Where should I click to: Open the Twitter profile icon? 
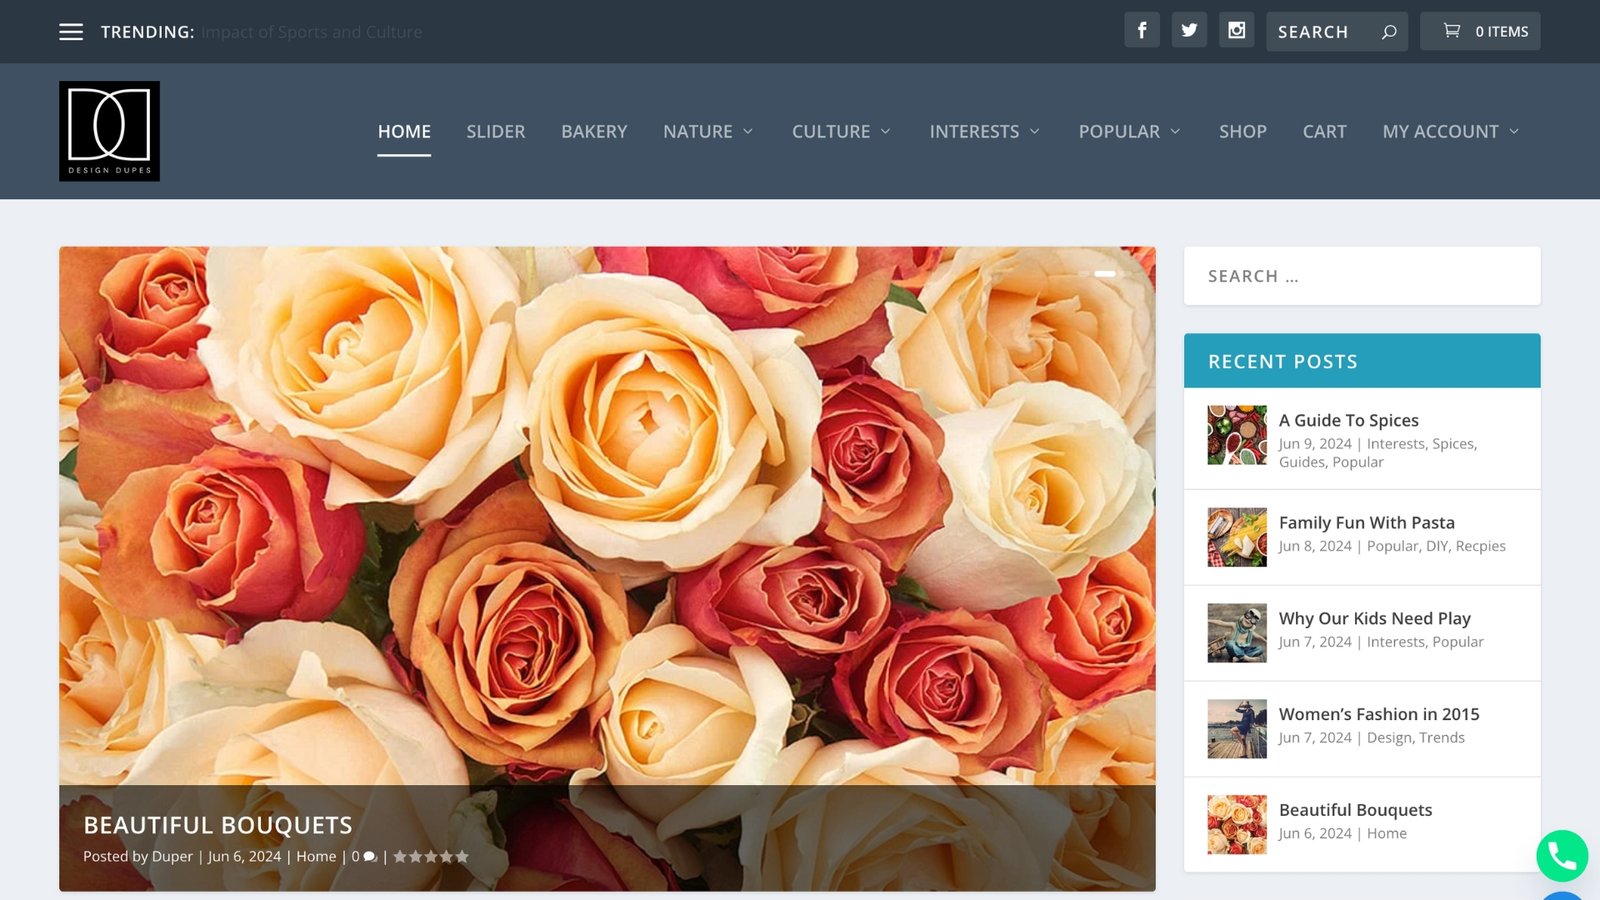(x=1189, y=30)
